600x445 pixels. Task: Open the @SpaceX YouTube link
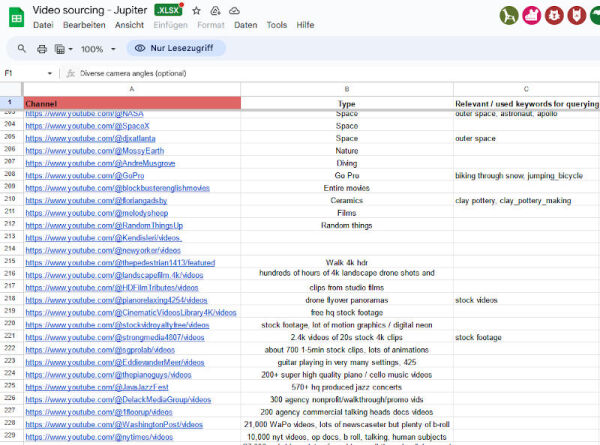pos(87,126)
